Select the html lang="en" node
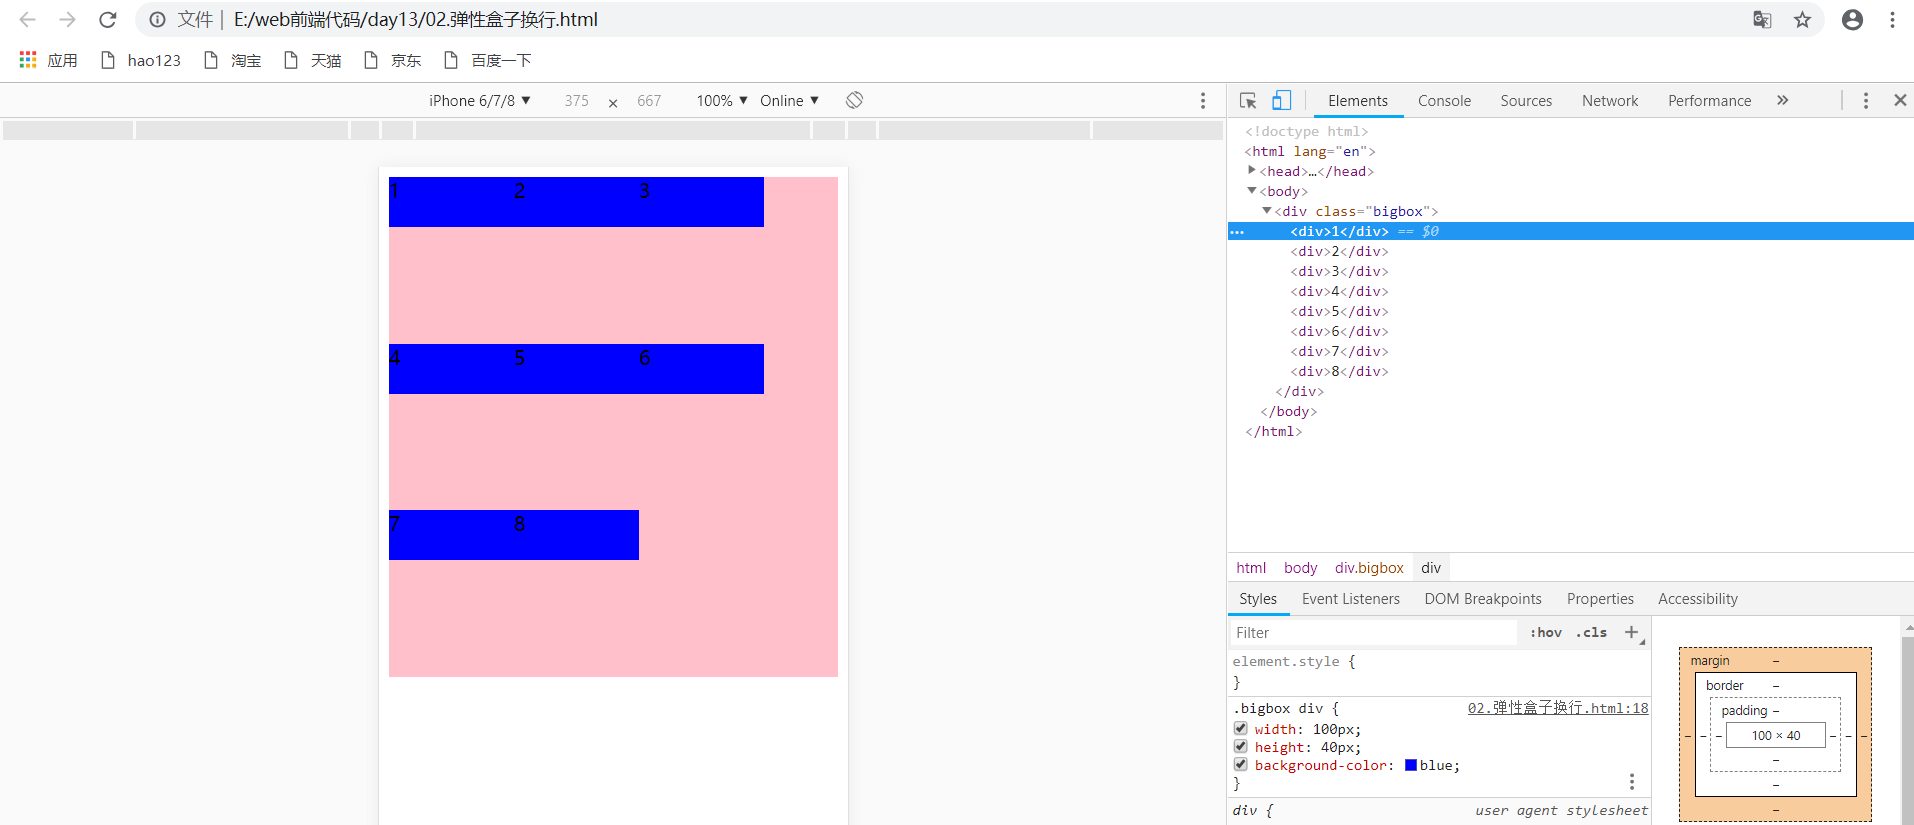Screen dimensions: 1914x825 1310,151
